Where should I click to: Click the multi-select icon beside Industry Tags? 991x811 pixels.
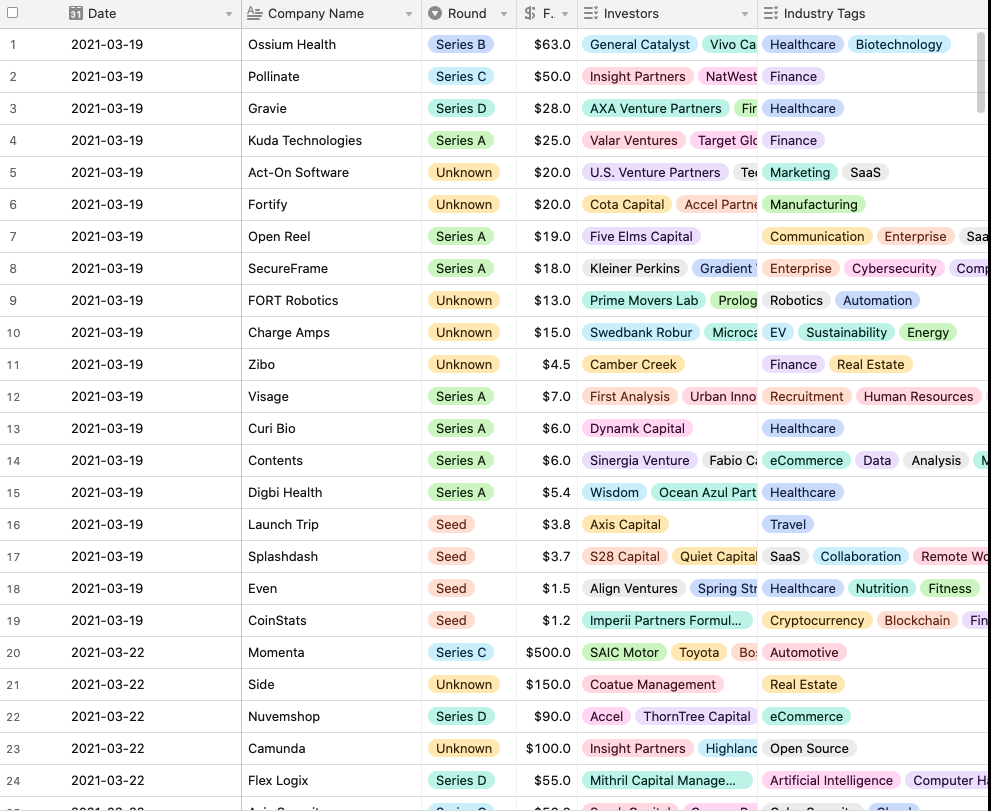(770, 13)
